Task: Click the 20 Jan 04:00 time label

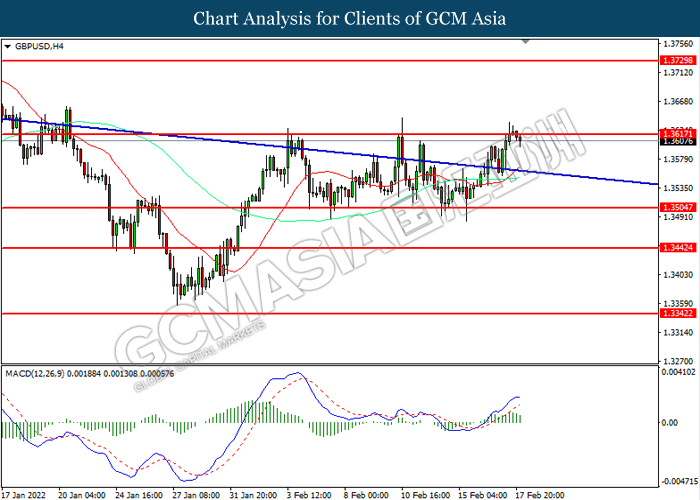Action: click(x=82, y=495)
